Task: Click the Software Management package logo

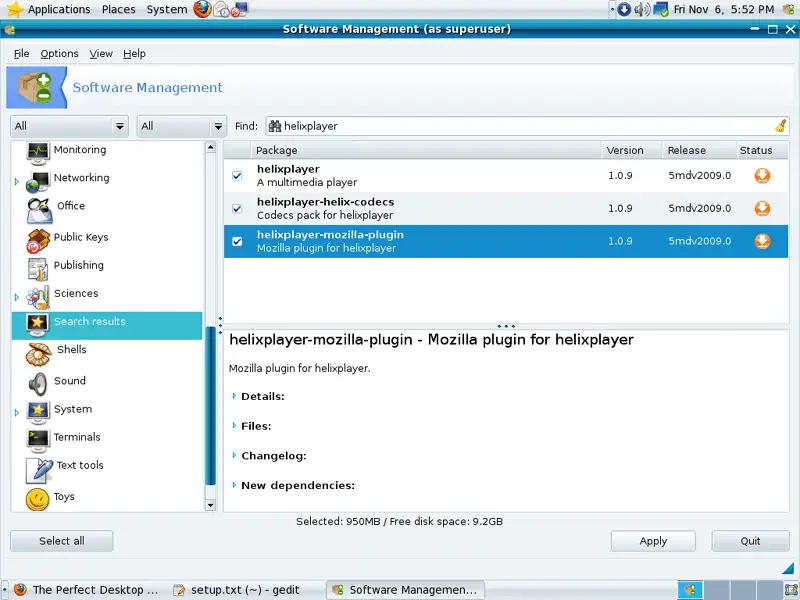Action: click(x=36, y=87)
